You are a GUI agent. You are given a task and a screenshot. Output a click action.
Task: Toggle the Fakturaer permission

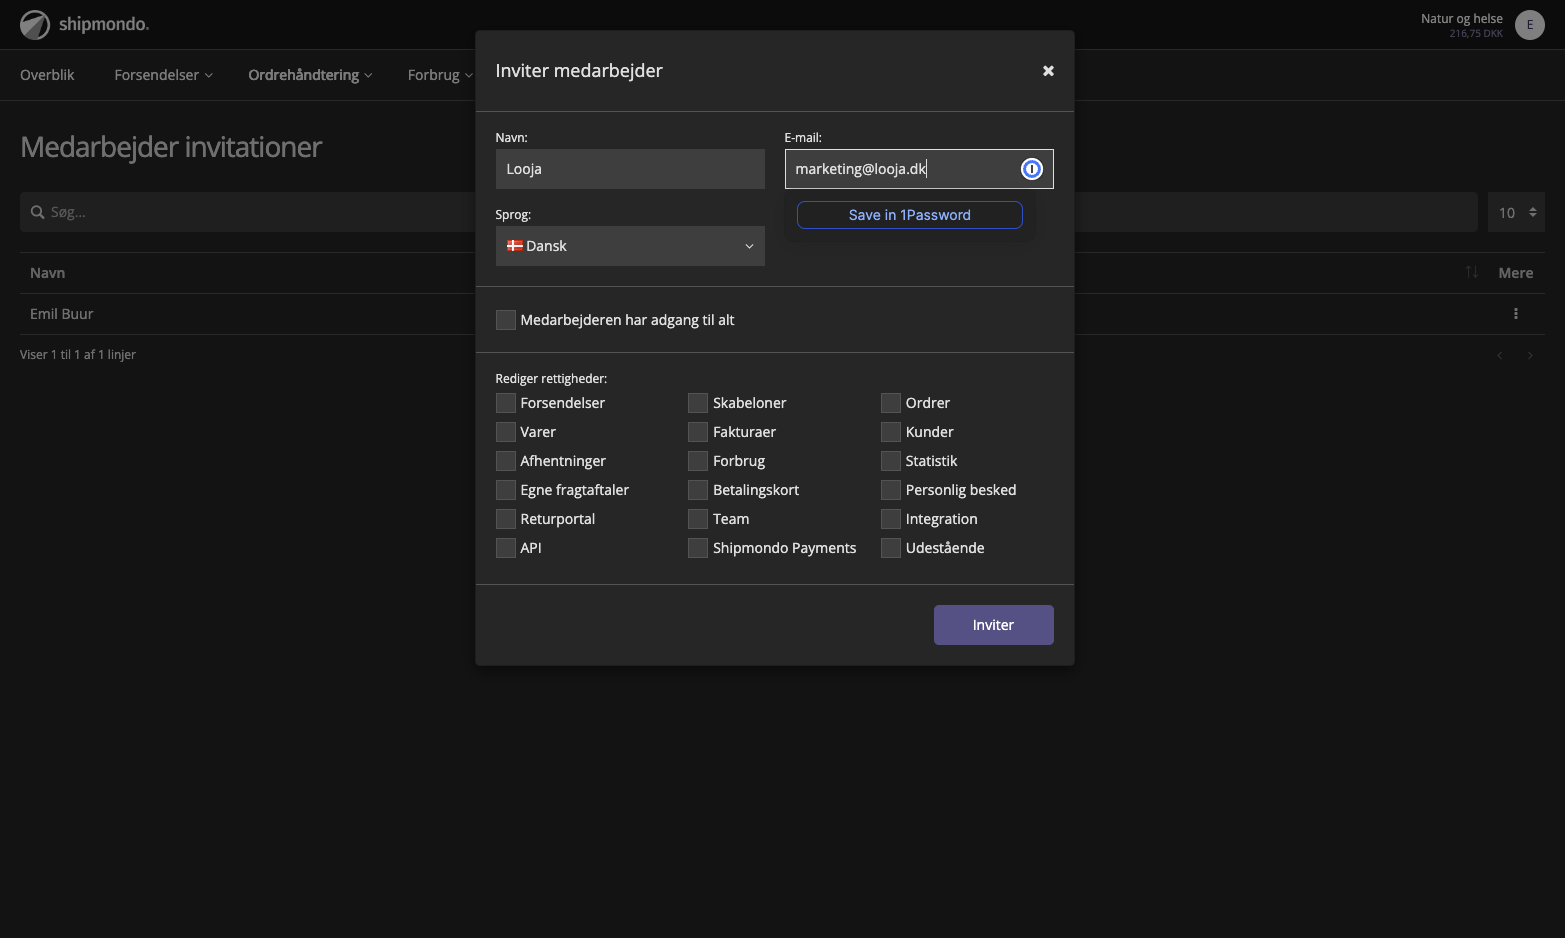(x=698, y=432)
